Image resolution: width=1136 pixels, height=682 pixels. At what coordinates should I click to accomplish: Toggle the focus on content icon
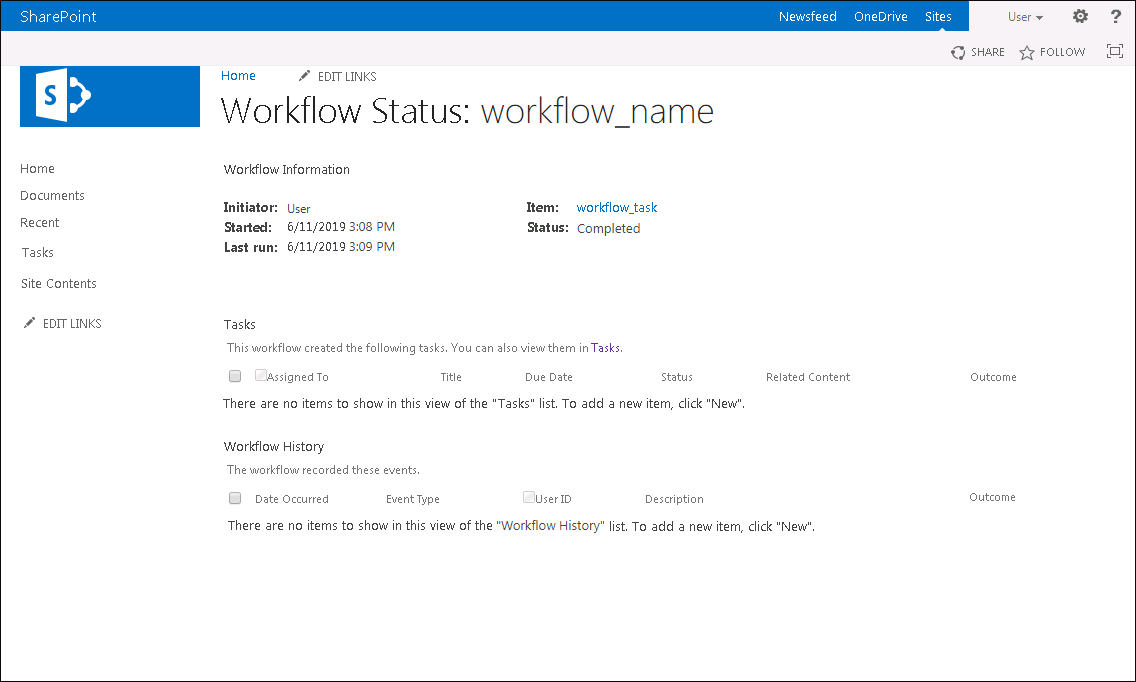click(1115, 52)
